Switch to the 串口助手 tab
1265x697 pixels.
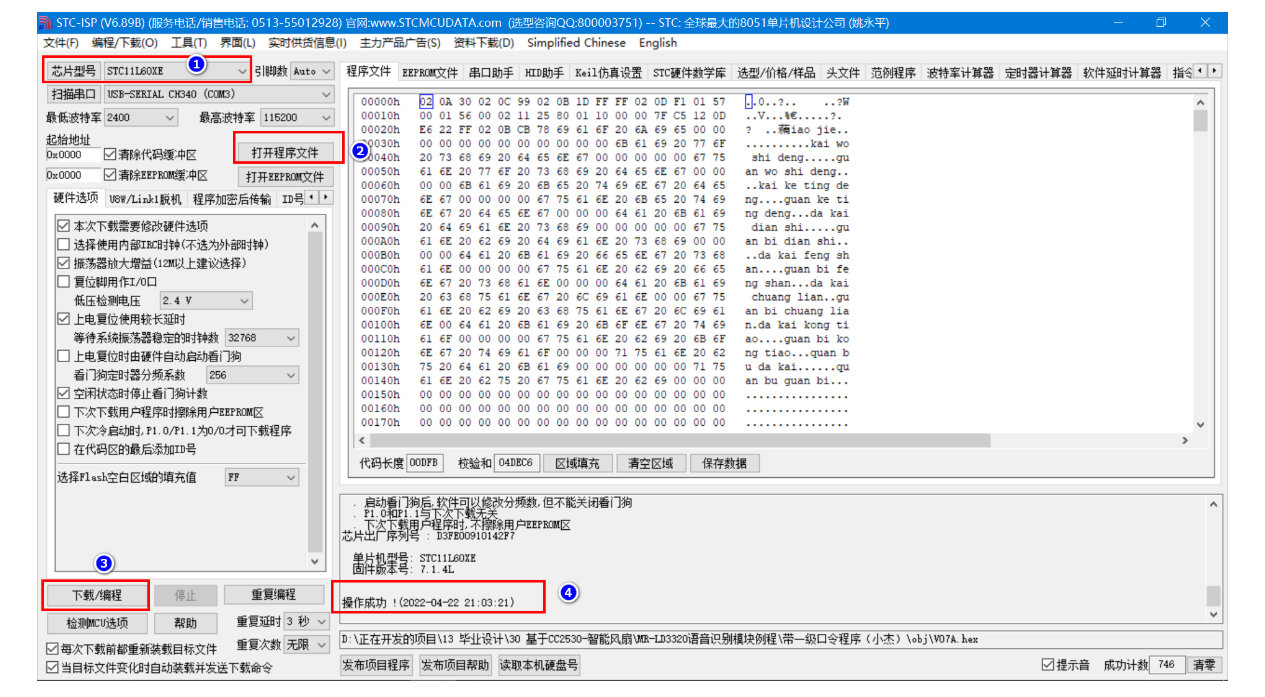[491, 73]
